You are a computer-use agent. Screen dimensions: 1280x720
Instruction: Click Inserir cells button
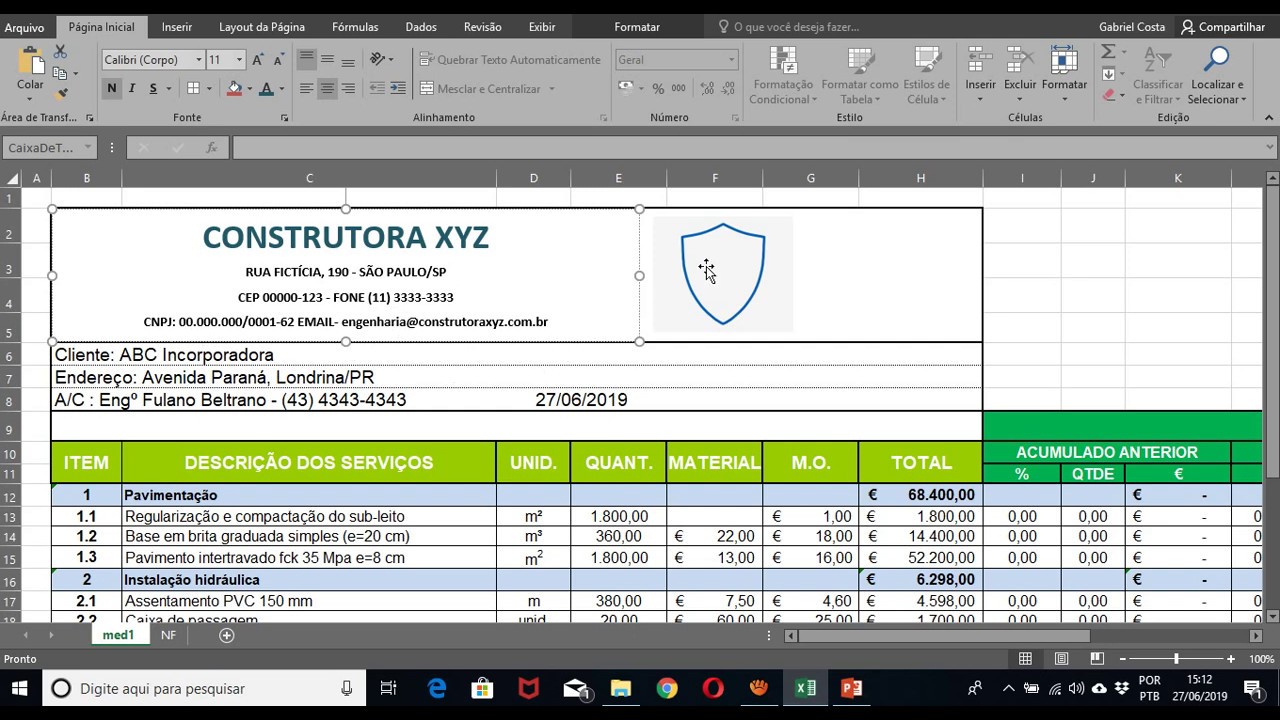tap(981, 76)
